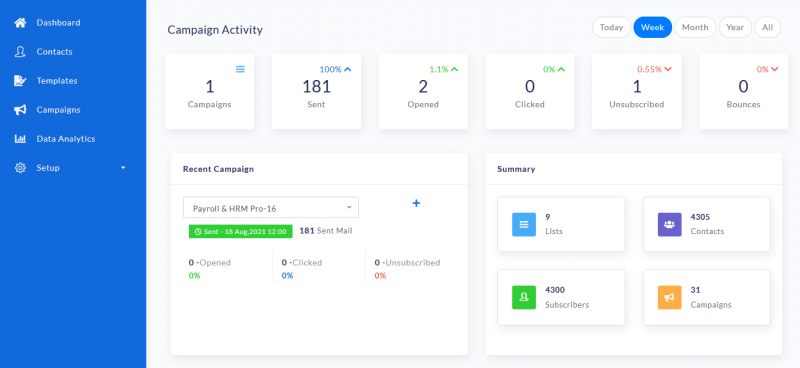This screenshot has height=368, width=800.
Task: Click the green Sent - 18 Aug,2021 badge
Action: point(240,231)
